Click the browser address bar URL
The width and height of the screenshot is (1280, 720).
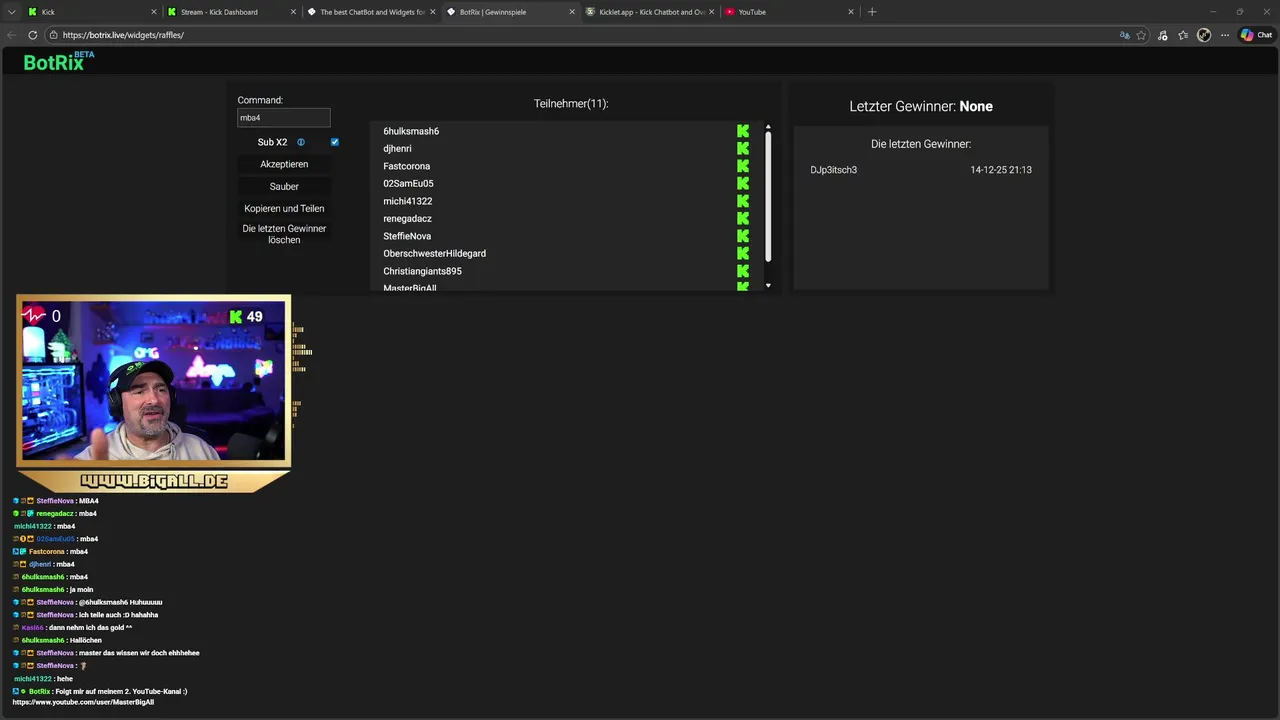click(x=123, y=35)
